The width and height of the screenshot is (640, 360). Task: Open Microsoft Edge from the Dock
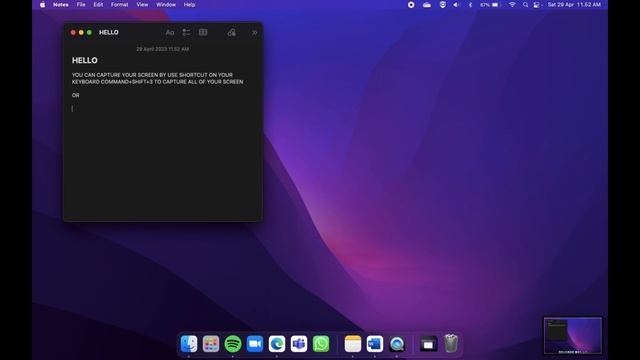(x=277, y=344)
